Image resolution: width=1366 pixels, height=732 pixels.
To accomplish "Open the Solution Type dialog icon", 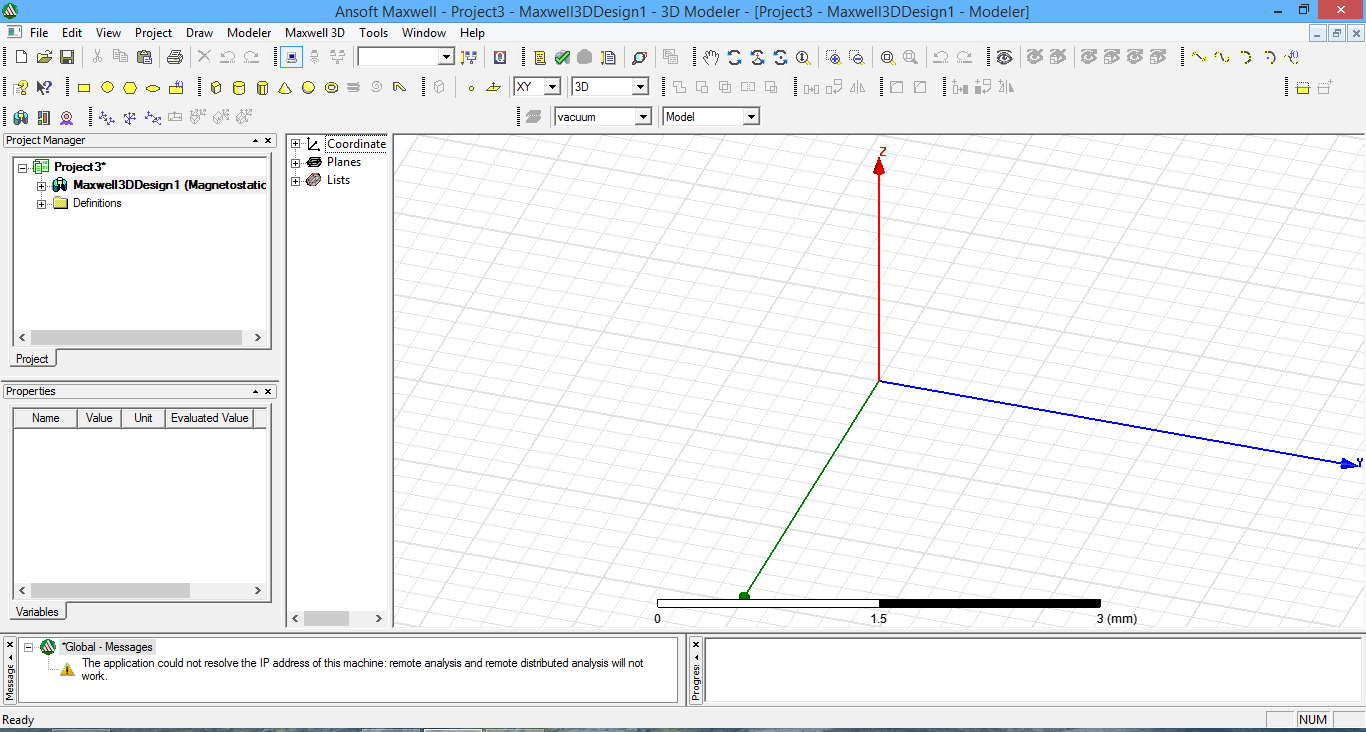I will (x=499, y=57).
